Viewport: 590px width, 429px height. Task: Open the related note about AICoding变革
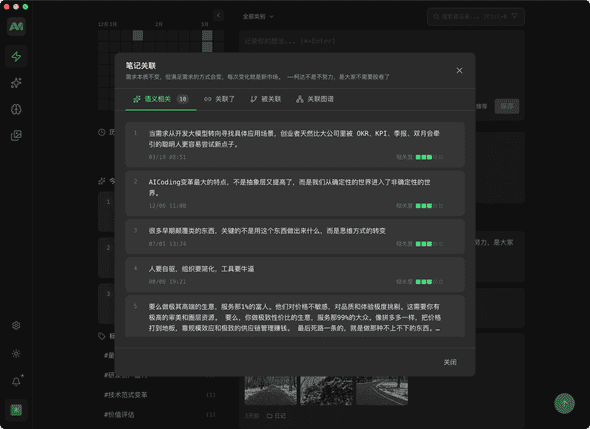click(295, 193)
